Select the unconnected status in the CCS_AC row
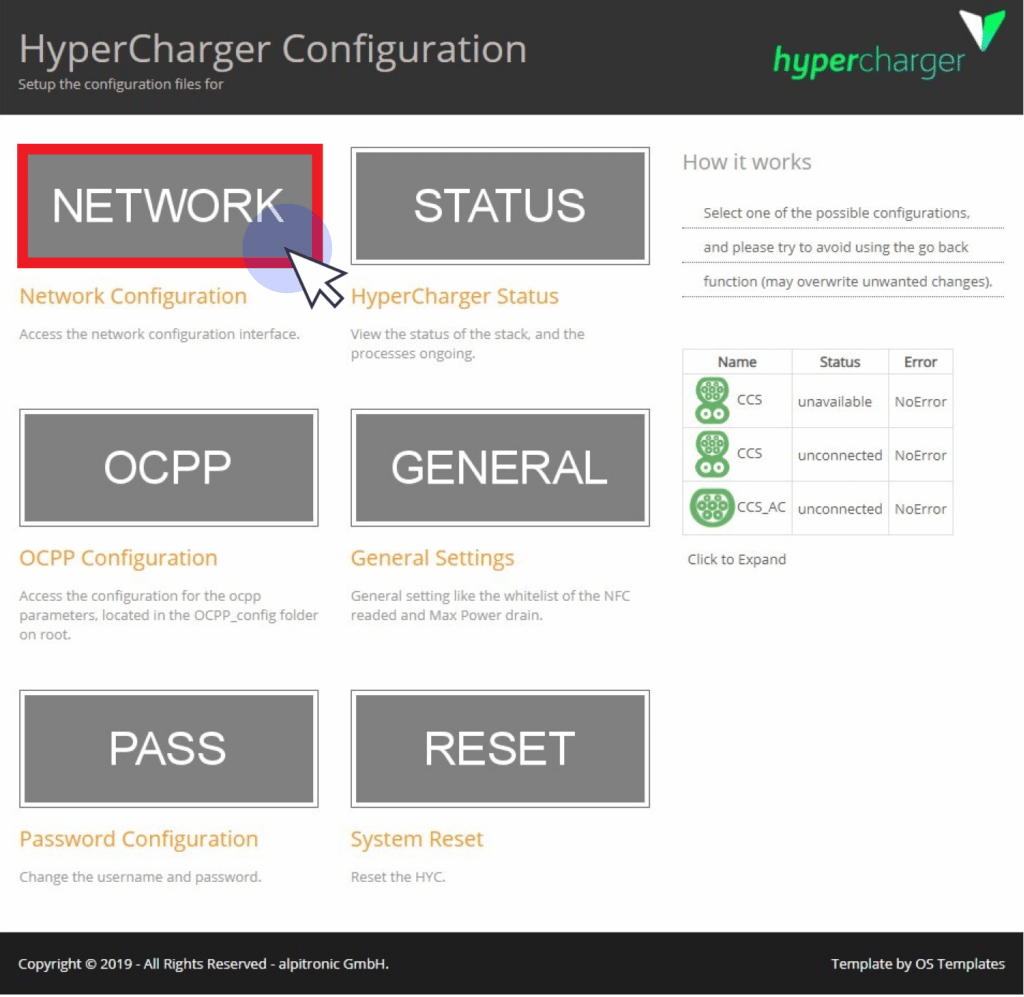Viewport: 1024px width, 997px height. pyautogui.click(x=840, y=509)
